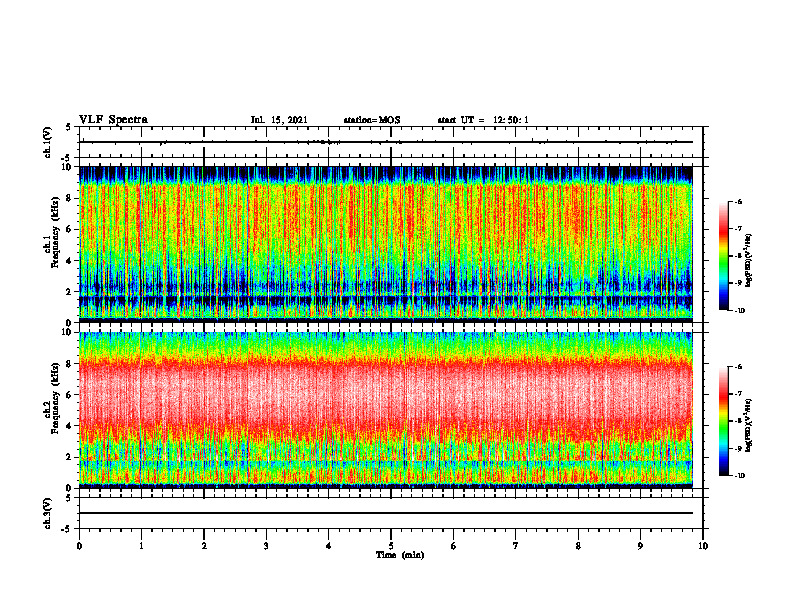Click the "-8" label on ch.2 color bar

click(x=738, y=421)
